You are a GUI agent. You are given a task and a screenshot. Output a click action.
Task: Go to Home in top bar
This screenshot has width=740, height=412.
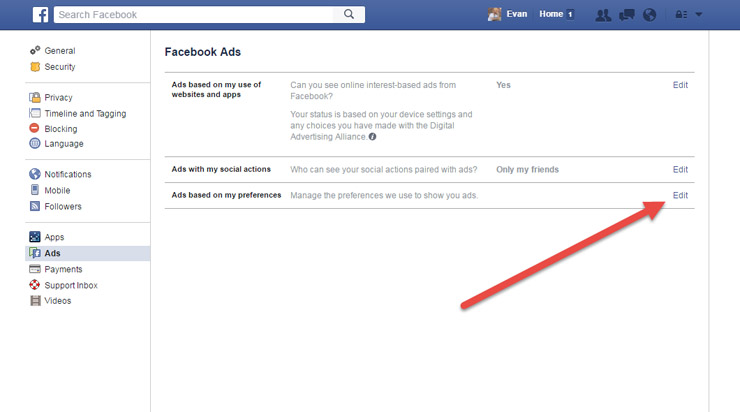coord(551,14)
